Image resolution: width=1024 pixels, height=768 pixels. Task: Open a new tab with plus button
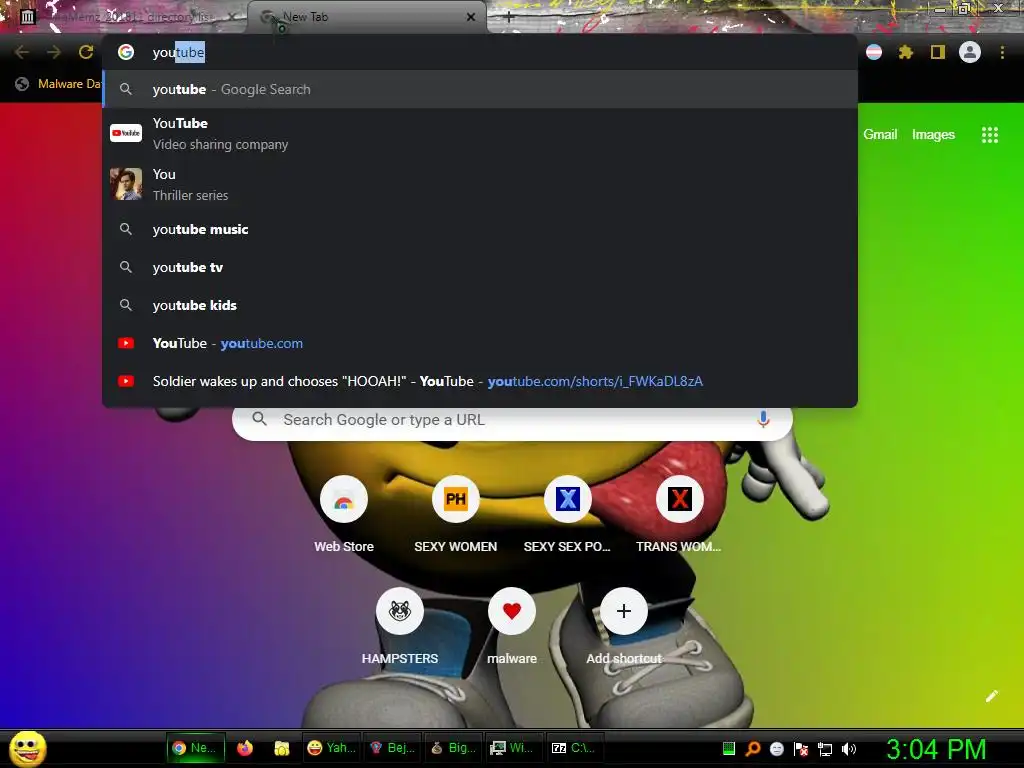click(x=509, y=18)
